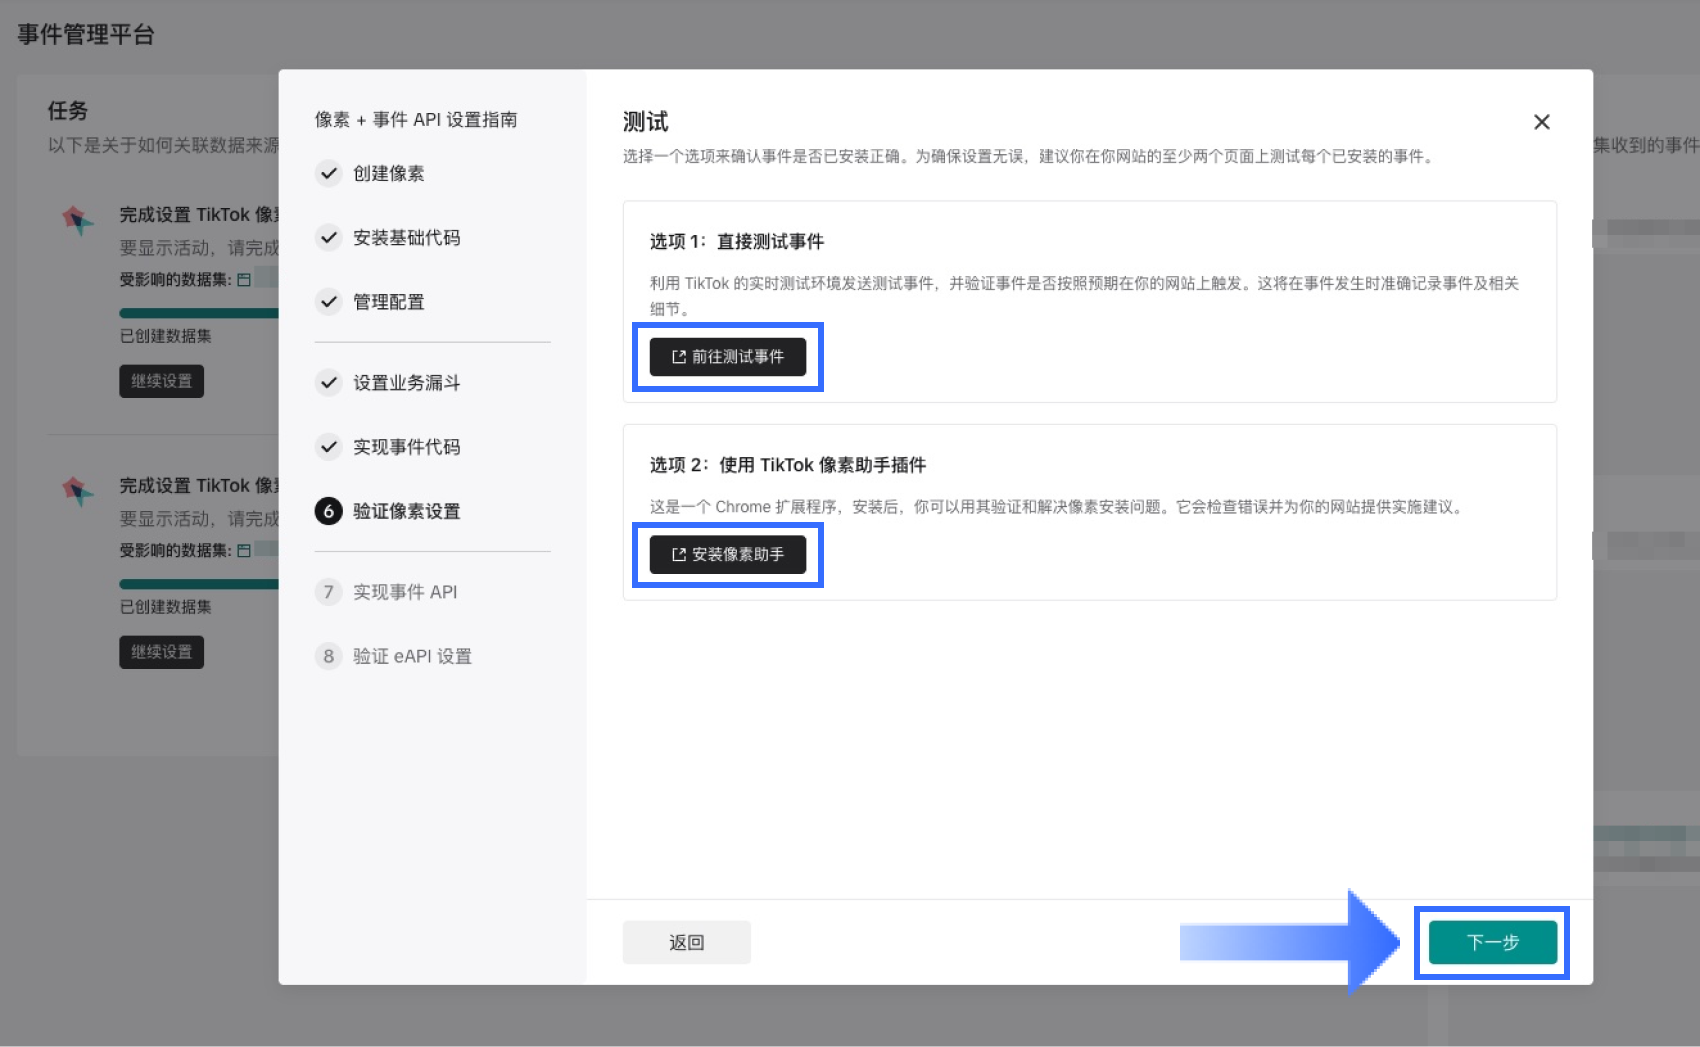Click the 任务 heading in the background
The image size is (1700, 1047).
pyautogui.click(x=68, y=111)
